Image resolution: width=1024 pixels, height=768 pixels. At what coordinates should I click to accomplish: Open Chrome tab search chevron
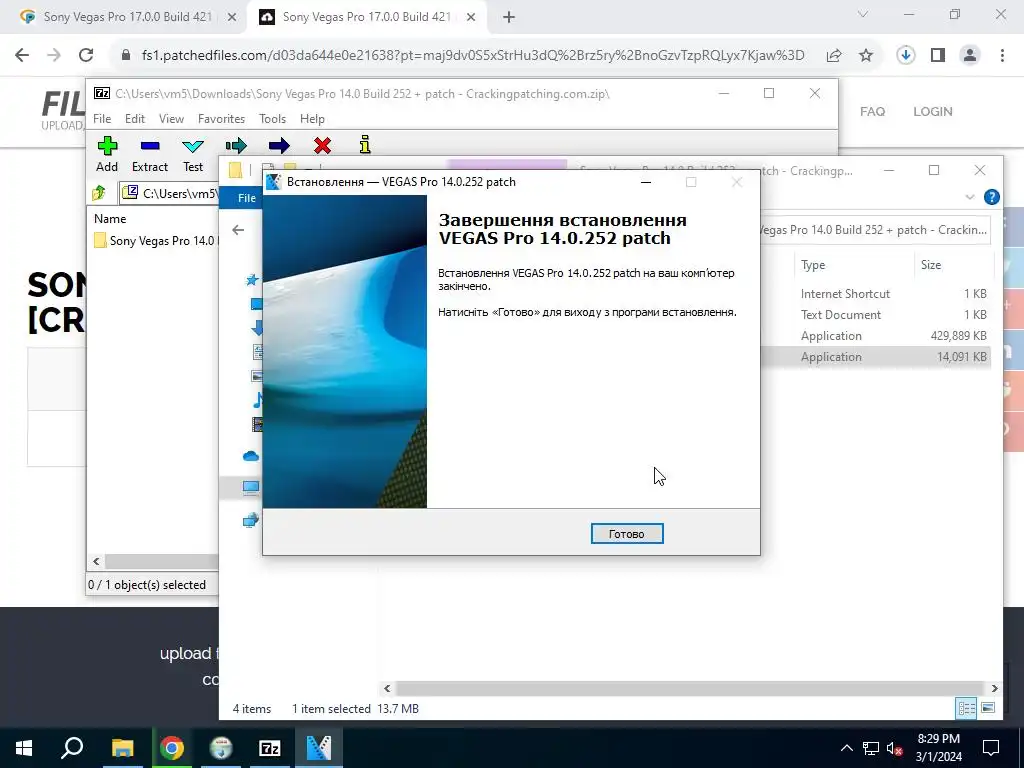(863, 14)
